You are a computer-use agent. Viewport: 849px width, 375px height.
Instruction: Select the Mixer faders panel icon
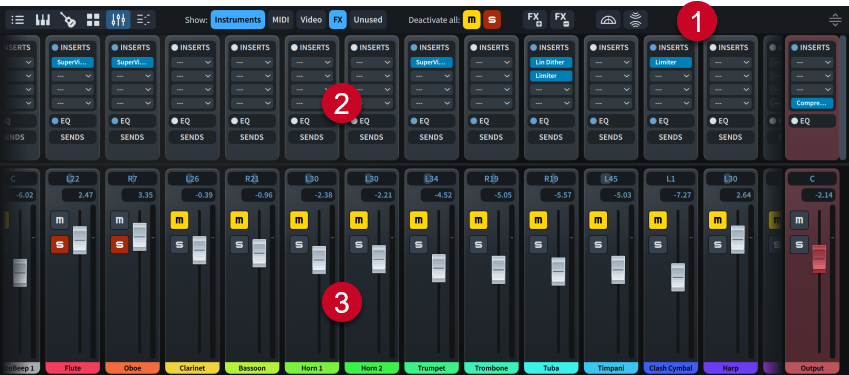pos(118,20)
